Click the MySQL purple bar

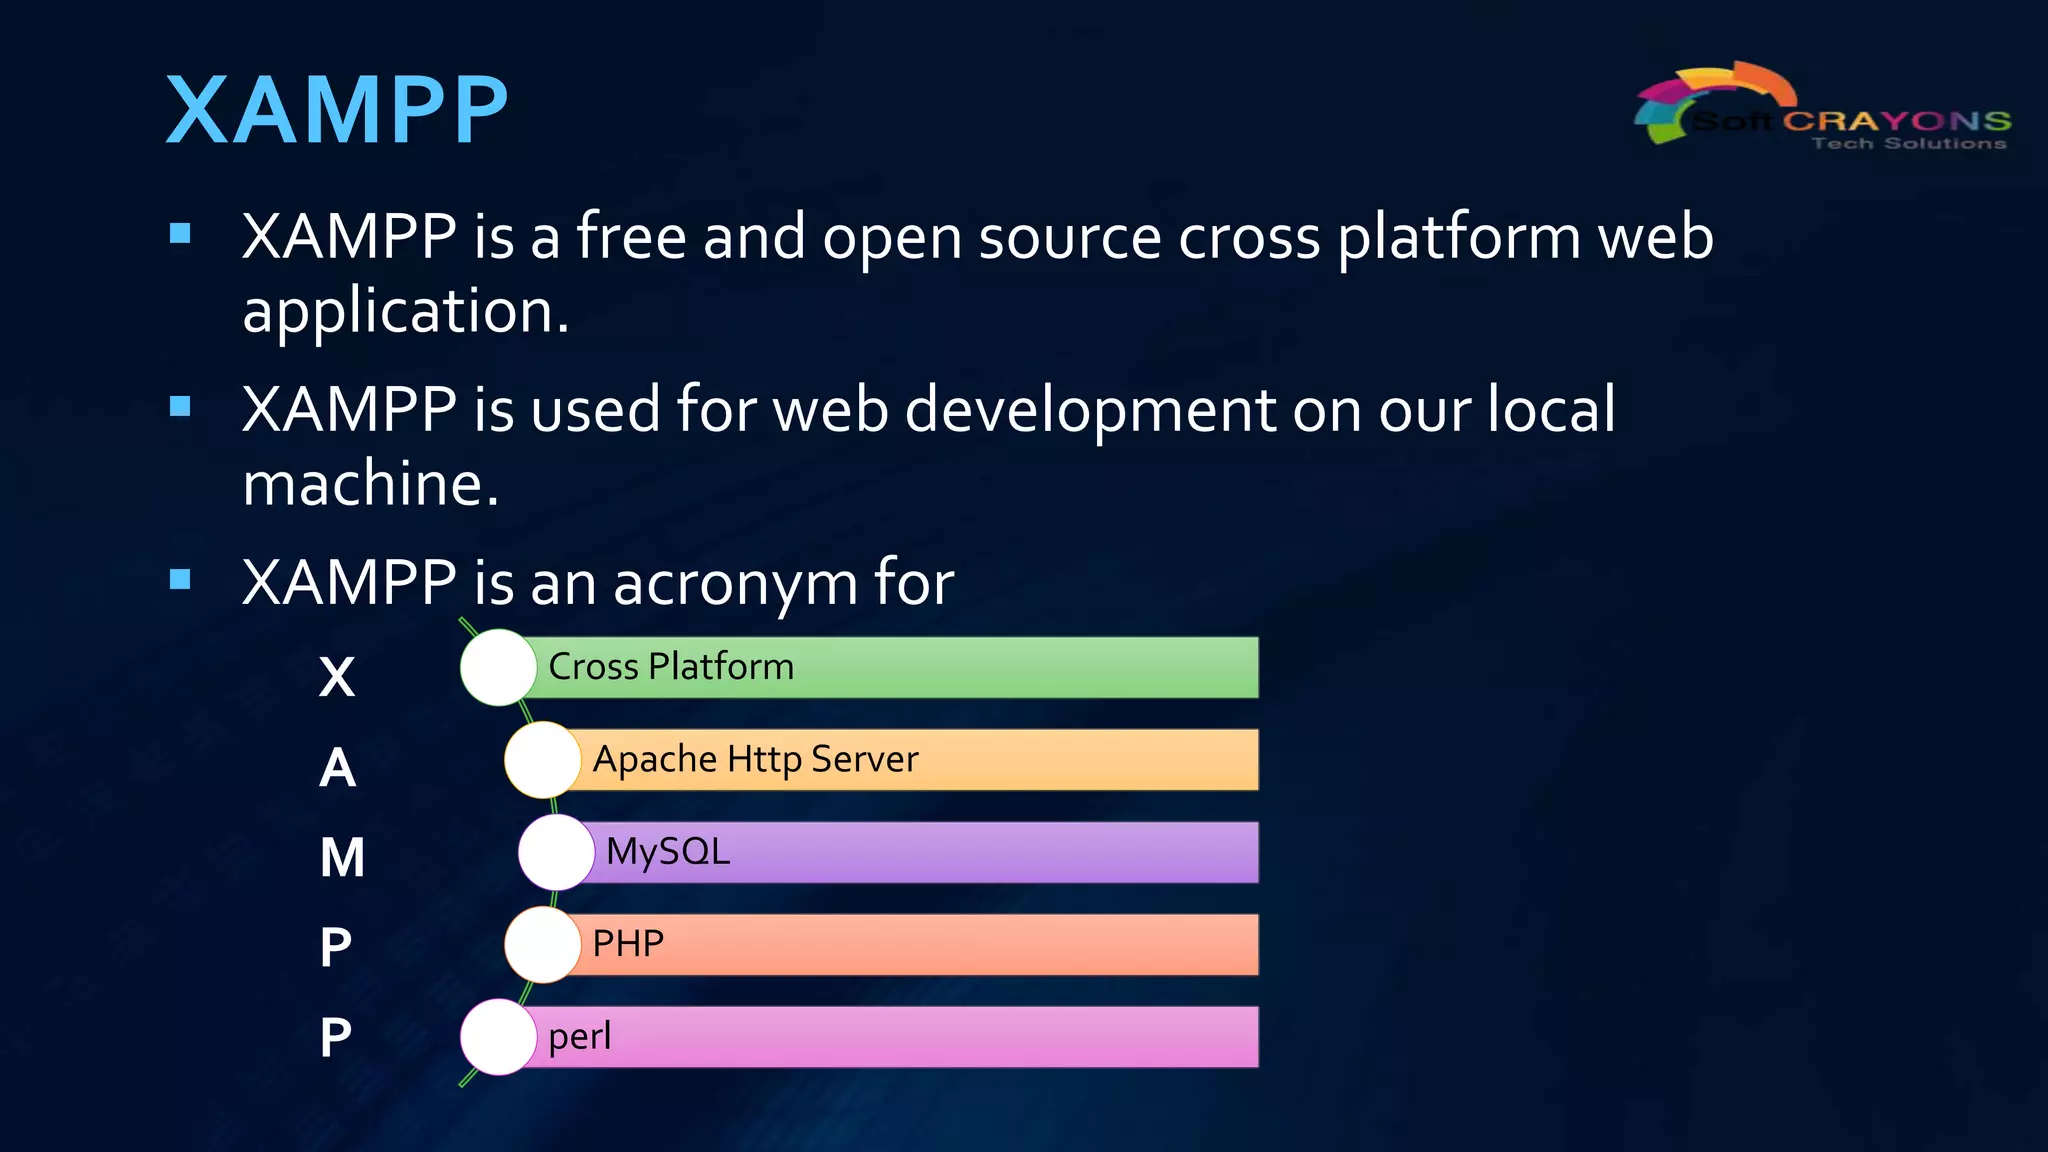click(918, 852)
